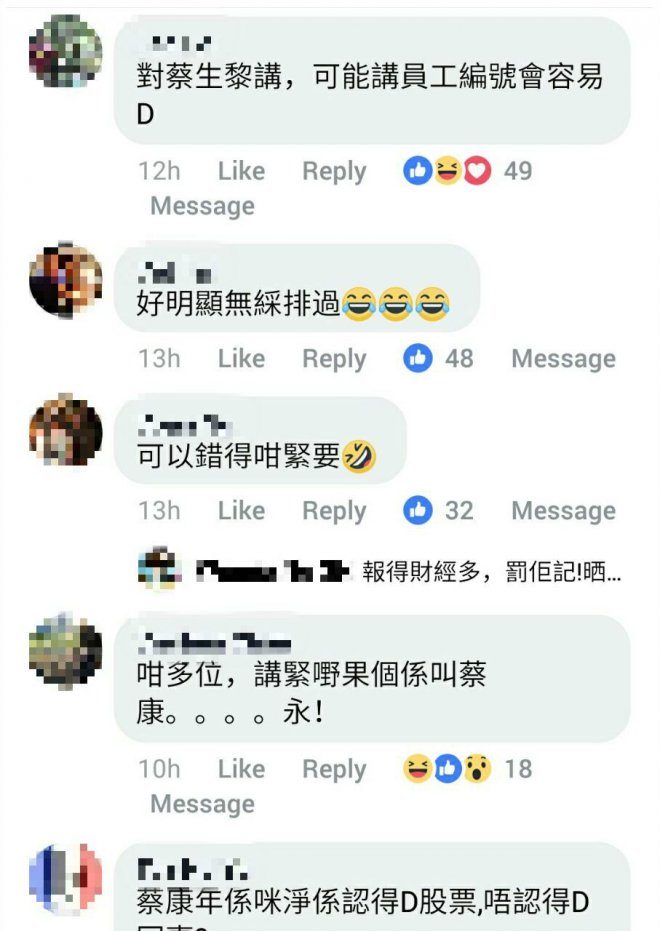
Task: Message the author with 48 likes
Action: click(563, 359)
